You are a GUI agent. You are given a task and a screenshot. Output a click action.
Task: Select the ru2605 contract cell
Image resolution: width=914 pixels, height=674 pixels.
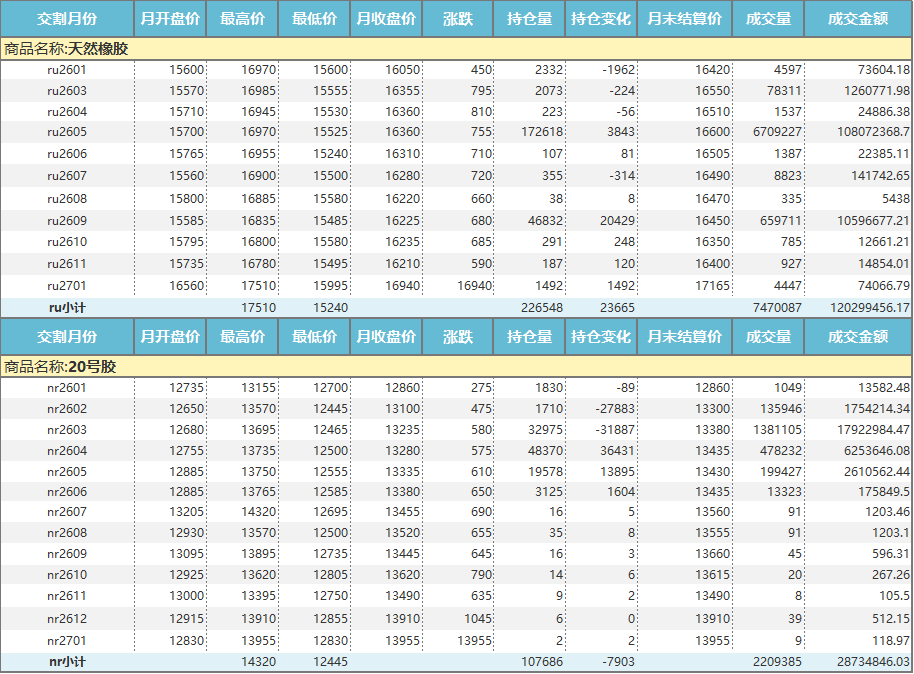(x=67, y=132)
